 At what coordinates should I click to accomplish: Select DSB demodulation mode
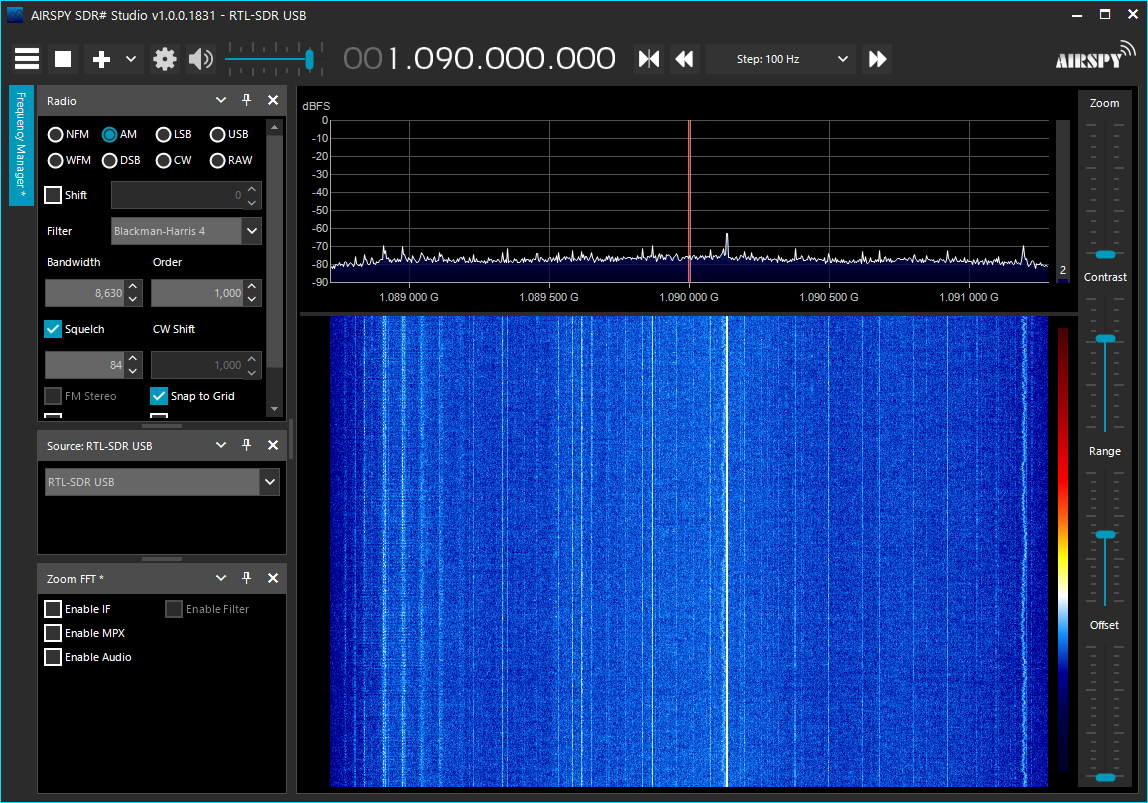pos(110,160)
